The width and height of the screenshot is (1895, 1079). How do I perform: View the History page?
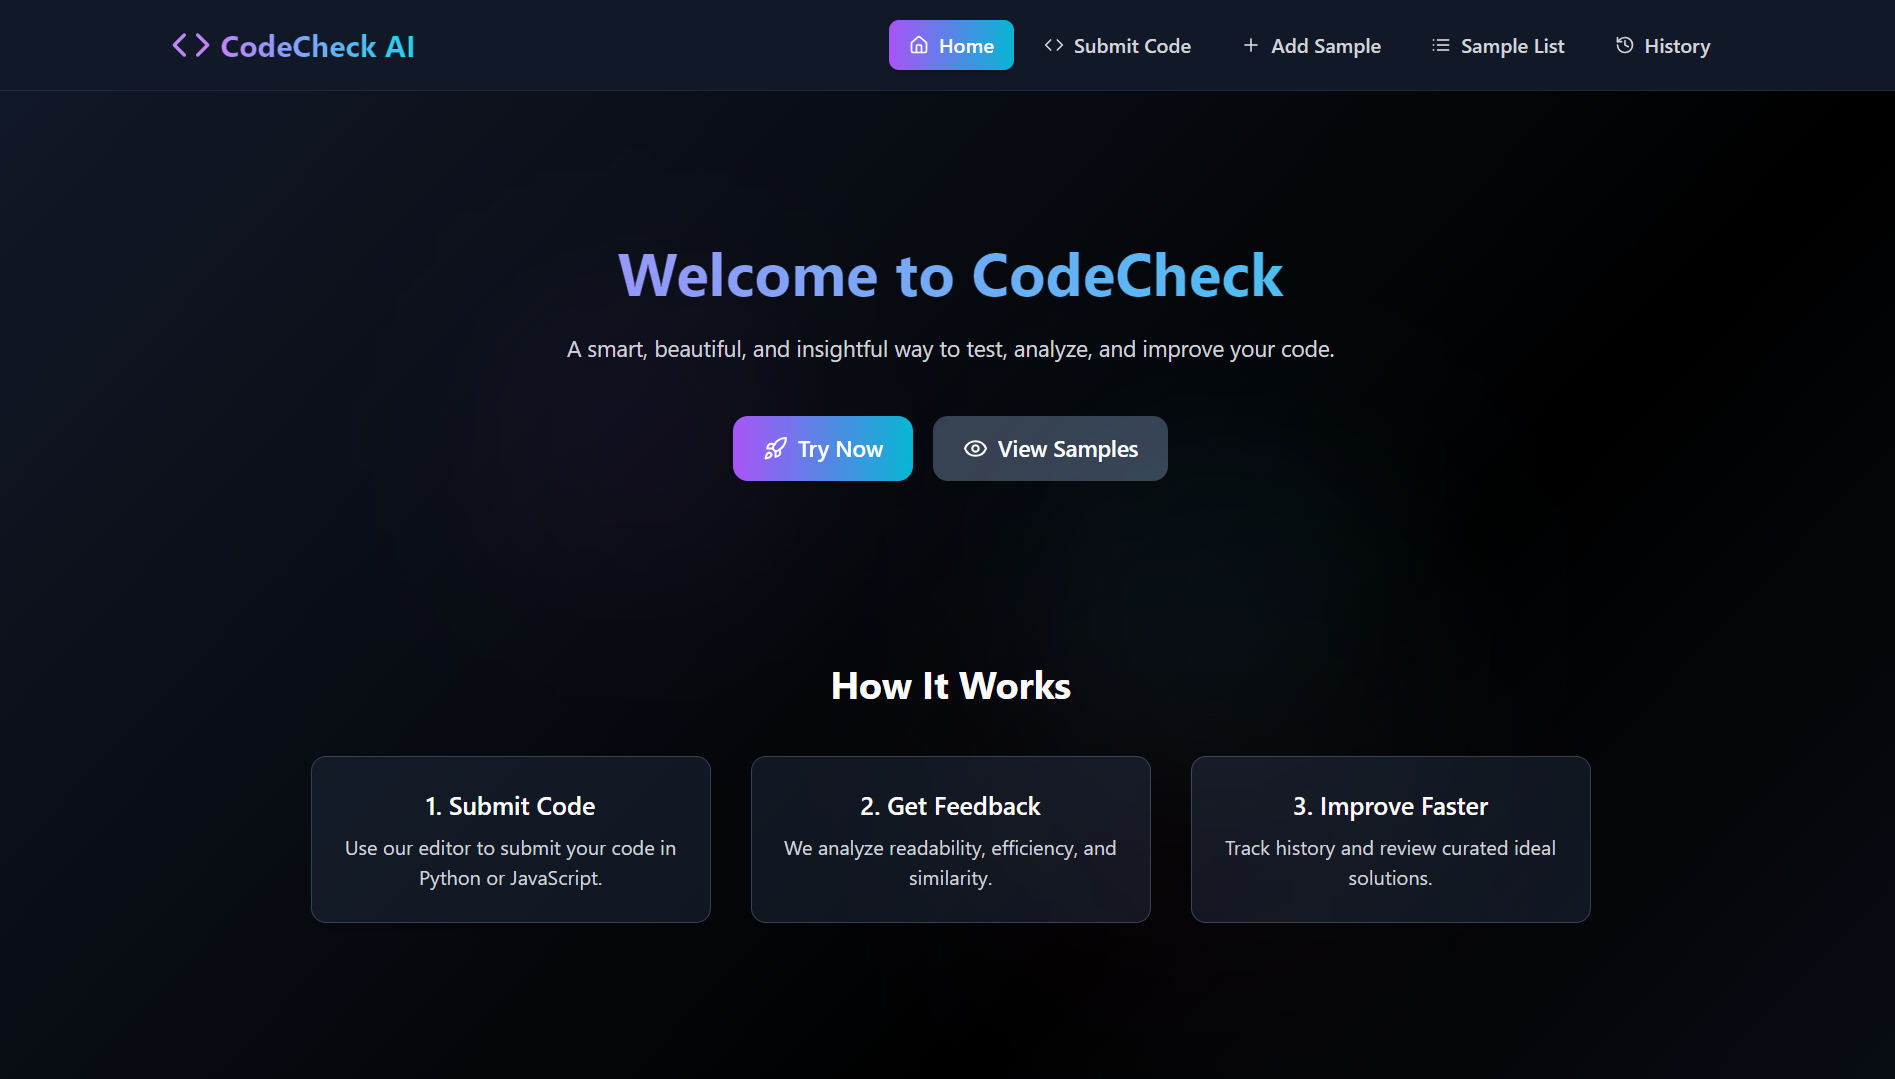1662,45
